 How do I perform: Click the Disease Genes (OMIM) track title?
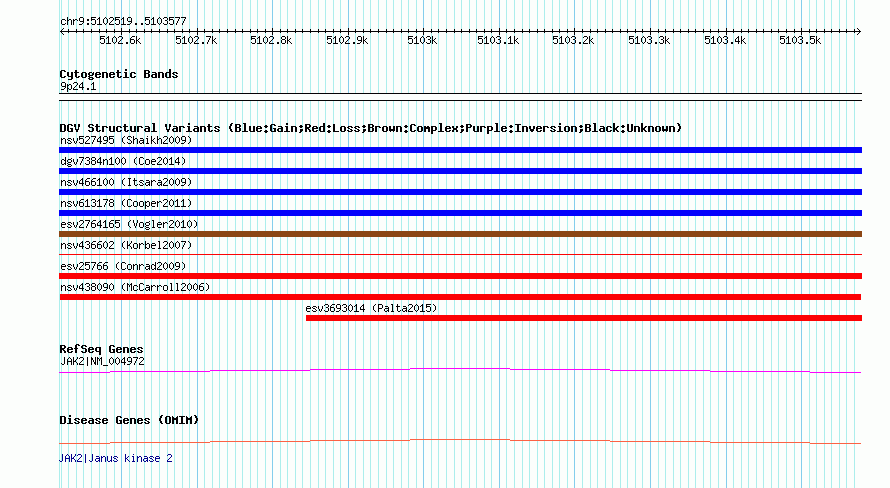(129, 420)
